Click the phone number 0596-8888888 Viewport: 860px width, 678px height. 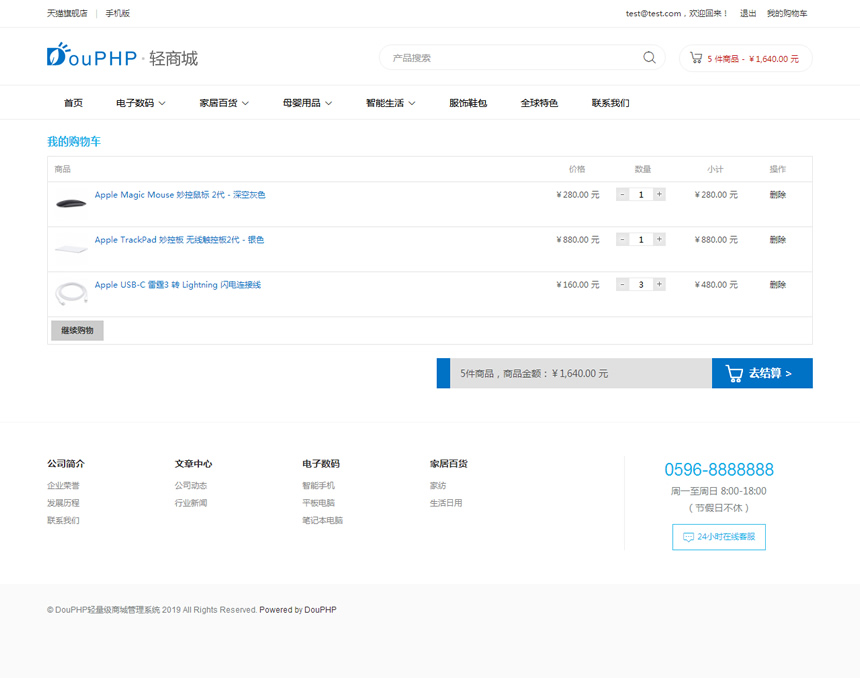[719, 470]
